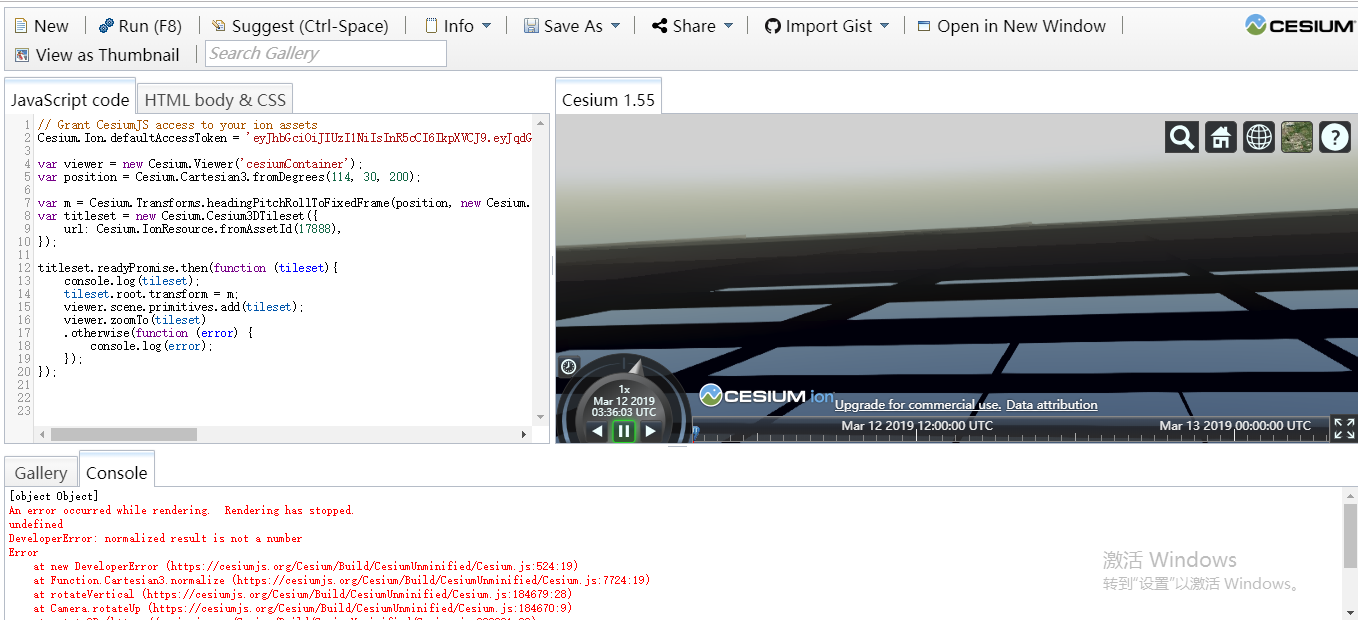The width and height of the screenshot is (1358, 620).
Task: Open the base layer imagery picker
Action: click(1297, 137)
